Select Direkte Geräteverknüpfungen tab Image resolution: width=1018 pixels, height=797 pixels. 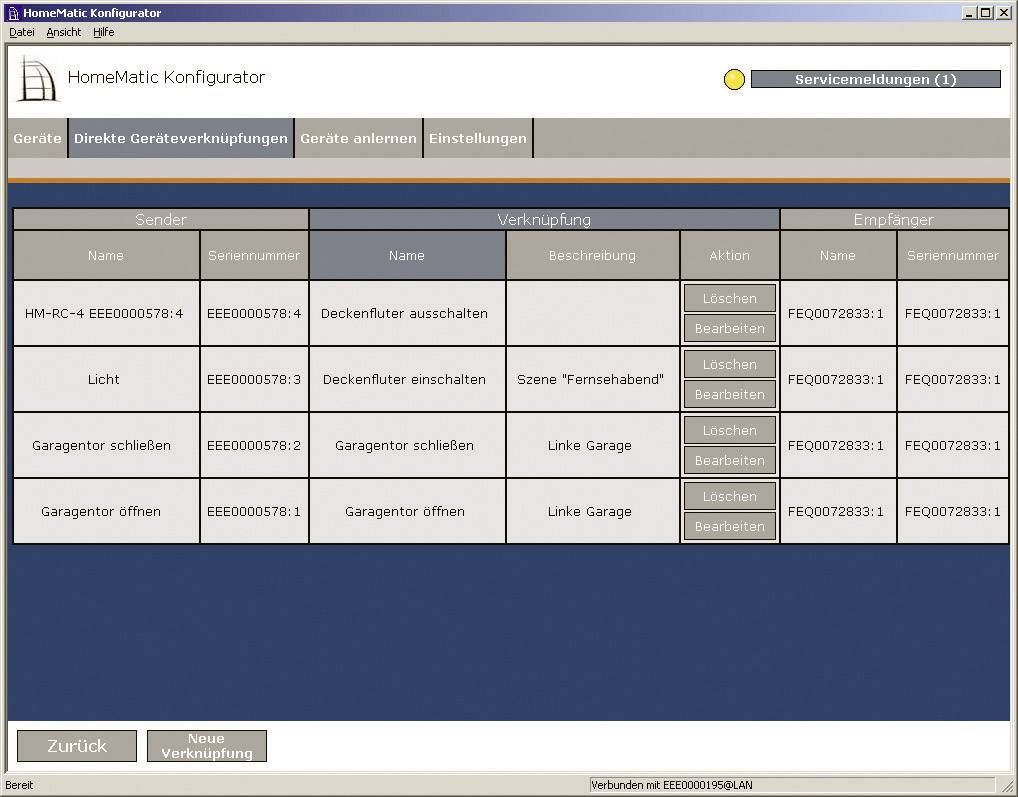pyautogui.click(x=181, y=139)
